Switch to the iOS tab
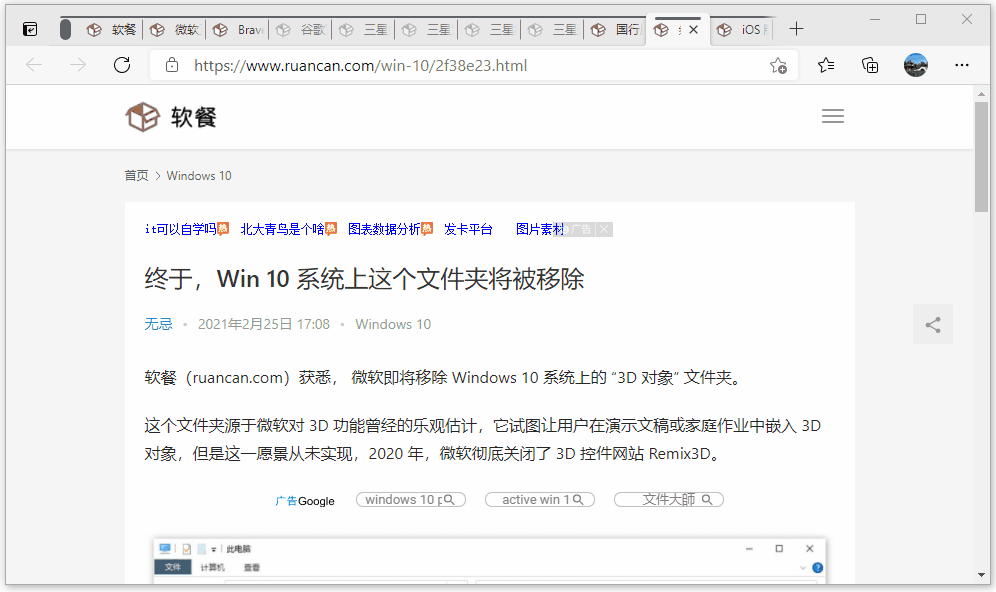 tap(742, 30)
